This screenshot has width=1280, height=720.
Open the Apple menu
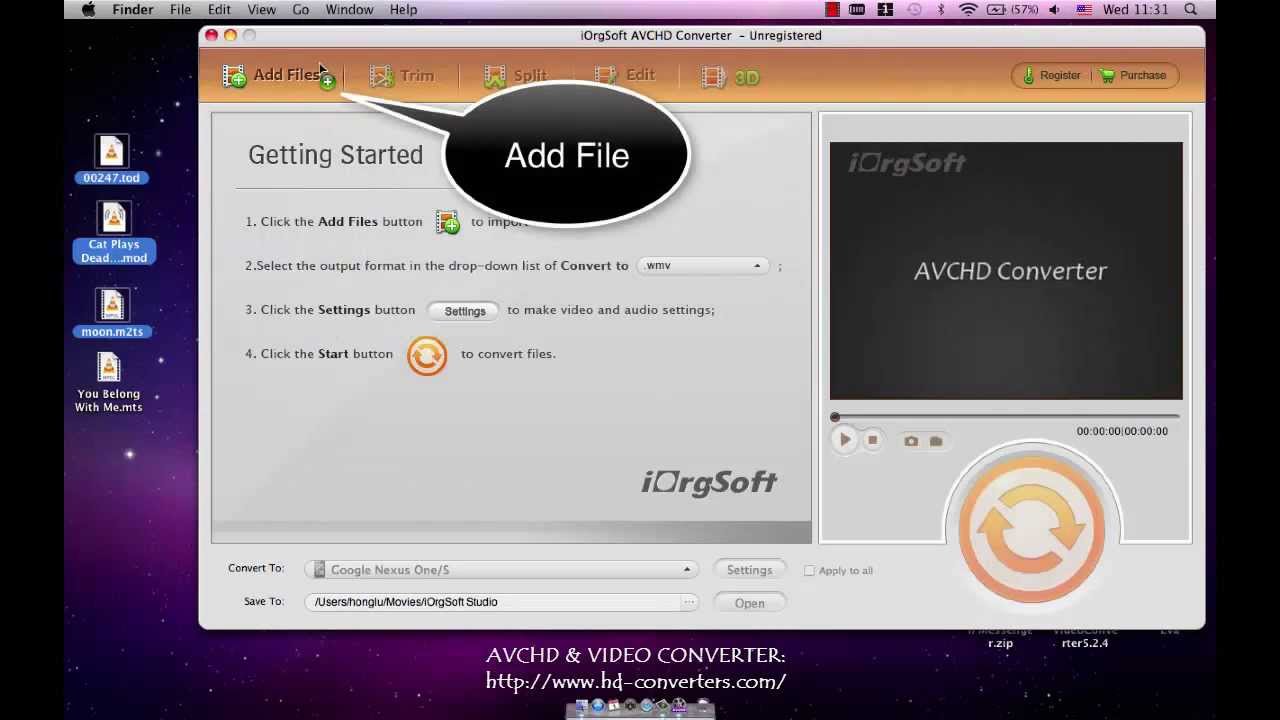pos(88,10)
